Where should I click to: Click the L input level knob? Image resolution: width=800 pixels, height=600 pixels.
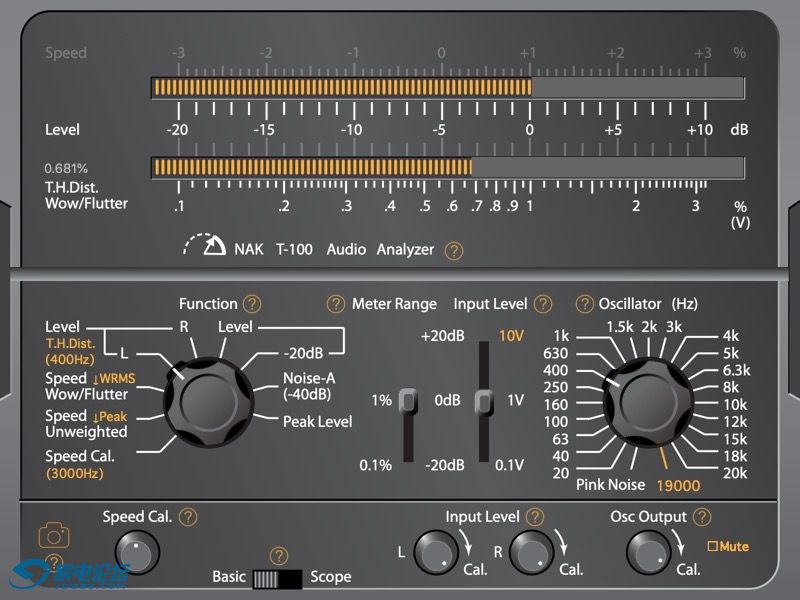[x=436, y=552]
